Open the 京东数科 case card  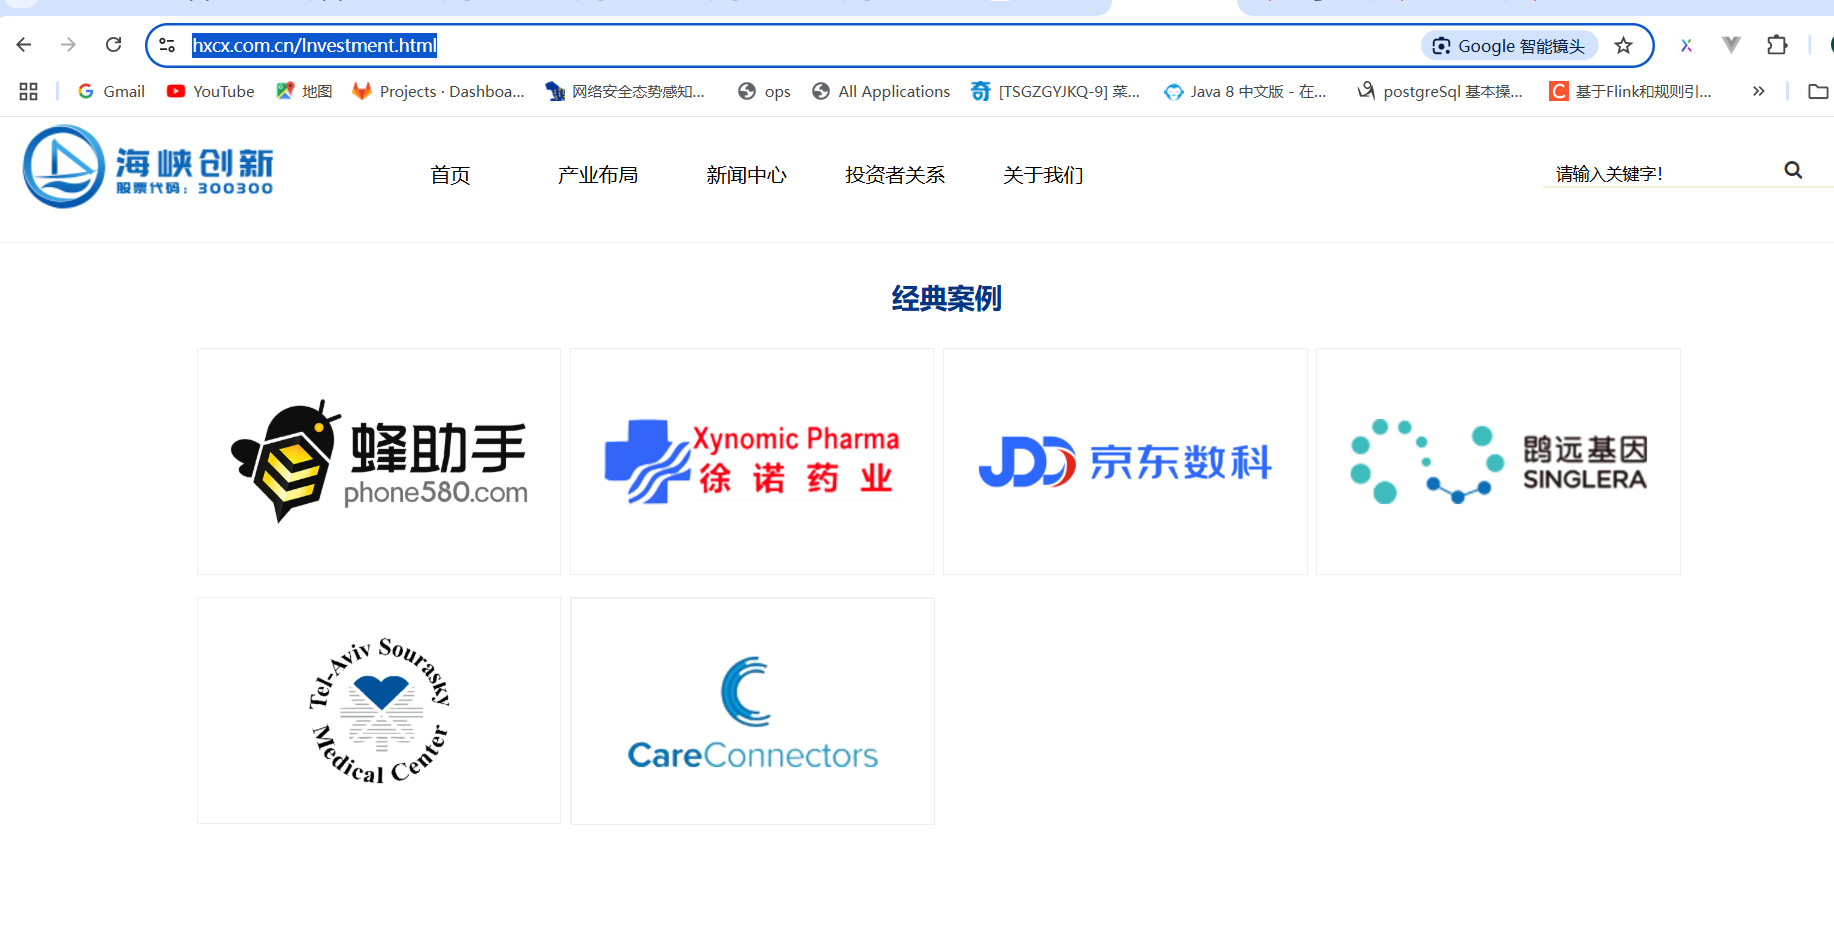tap(1125, 461)
